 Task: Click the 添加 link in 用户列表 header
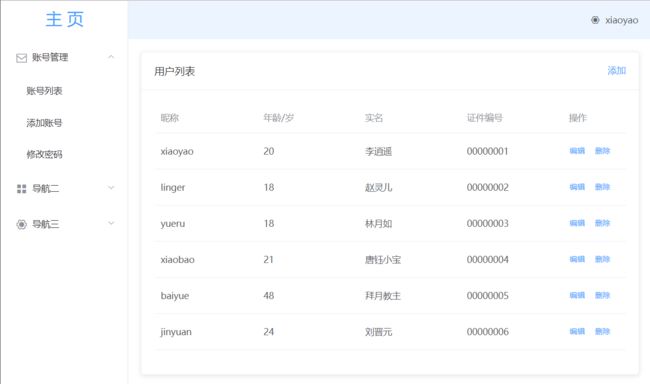616,70
